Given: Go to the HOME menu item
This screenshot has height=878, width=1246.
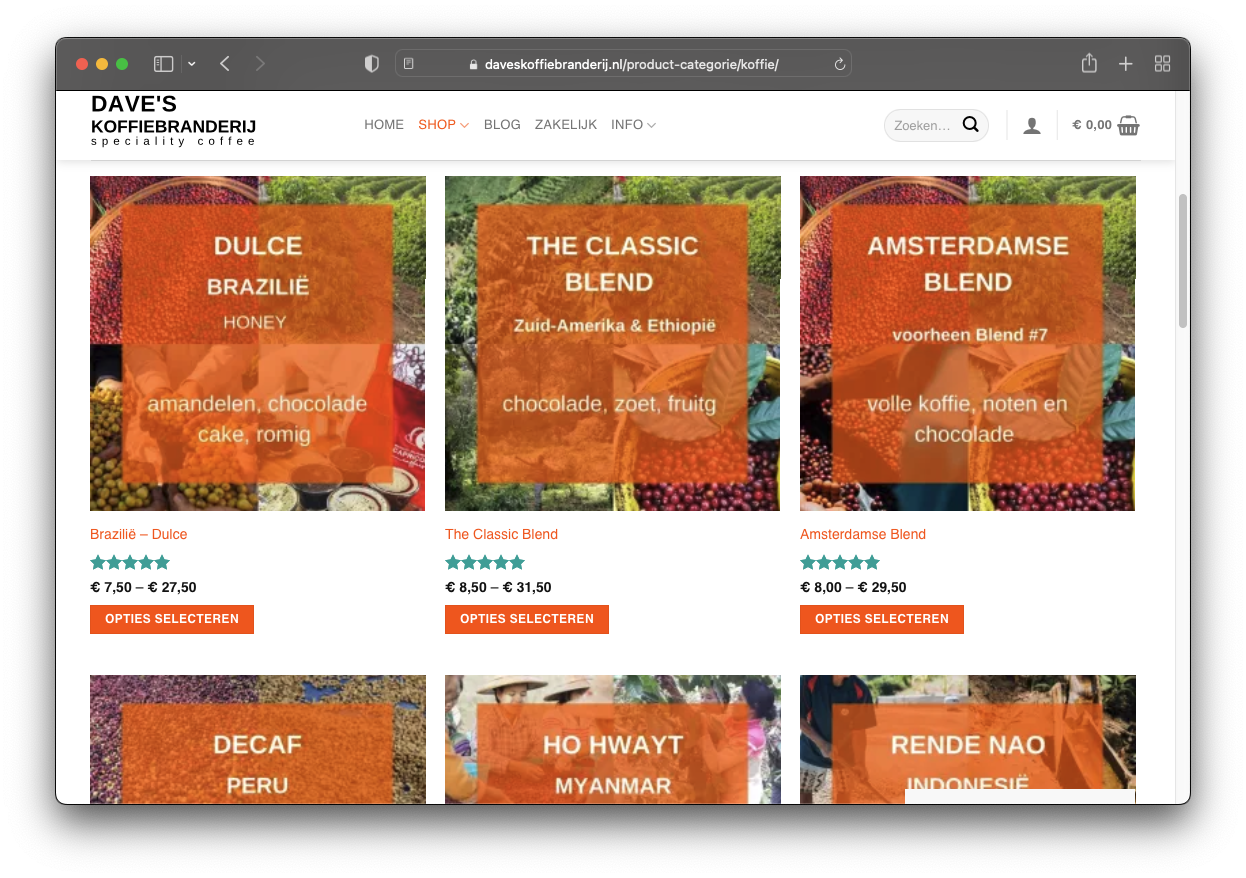Looking at the screenshot, I should tap(384, 125).
